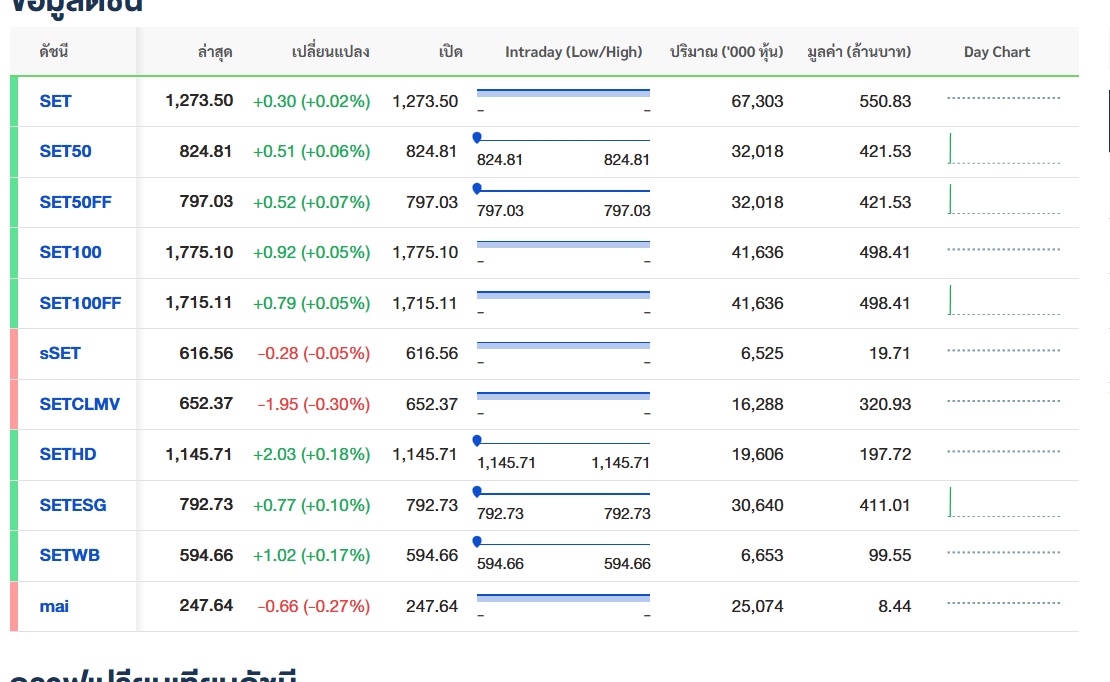Click the SETHD intraday low/high bar
The height and width of the screenshot is (682, 1110).
pos(563,443)
